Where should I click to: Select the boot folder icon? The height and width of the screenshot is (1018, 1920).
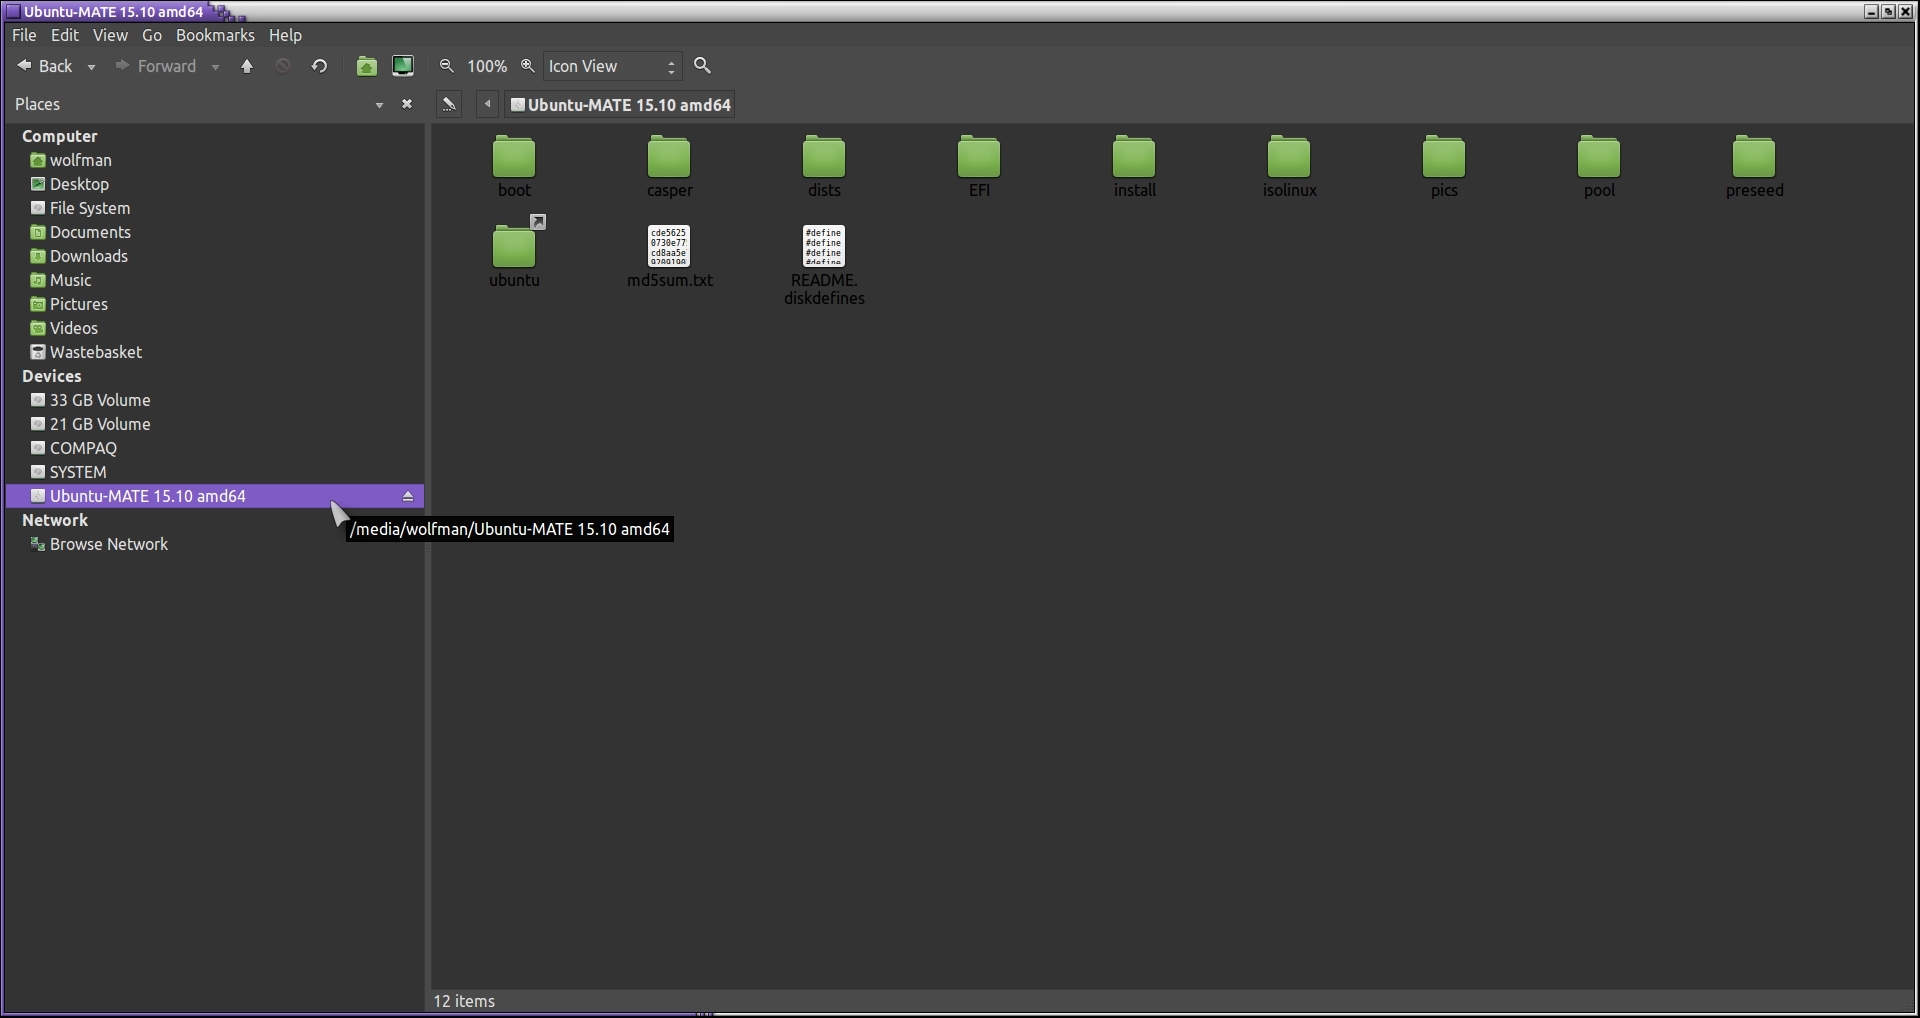514,157
